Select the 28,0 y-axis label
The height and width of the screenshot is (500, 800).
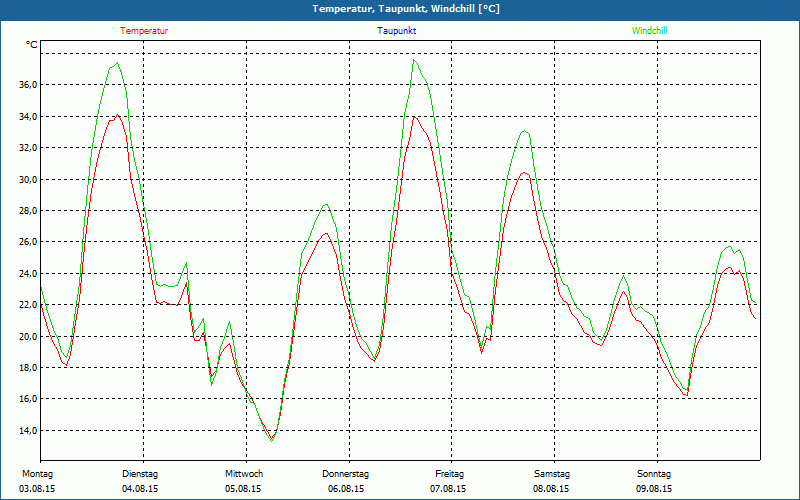(x=28, y=211)
